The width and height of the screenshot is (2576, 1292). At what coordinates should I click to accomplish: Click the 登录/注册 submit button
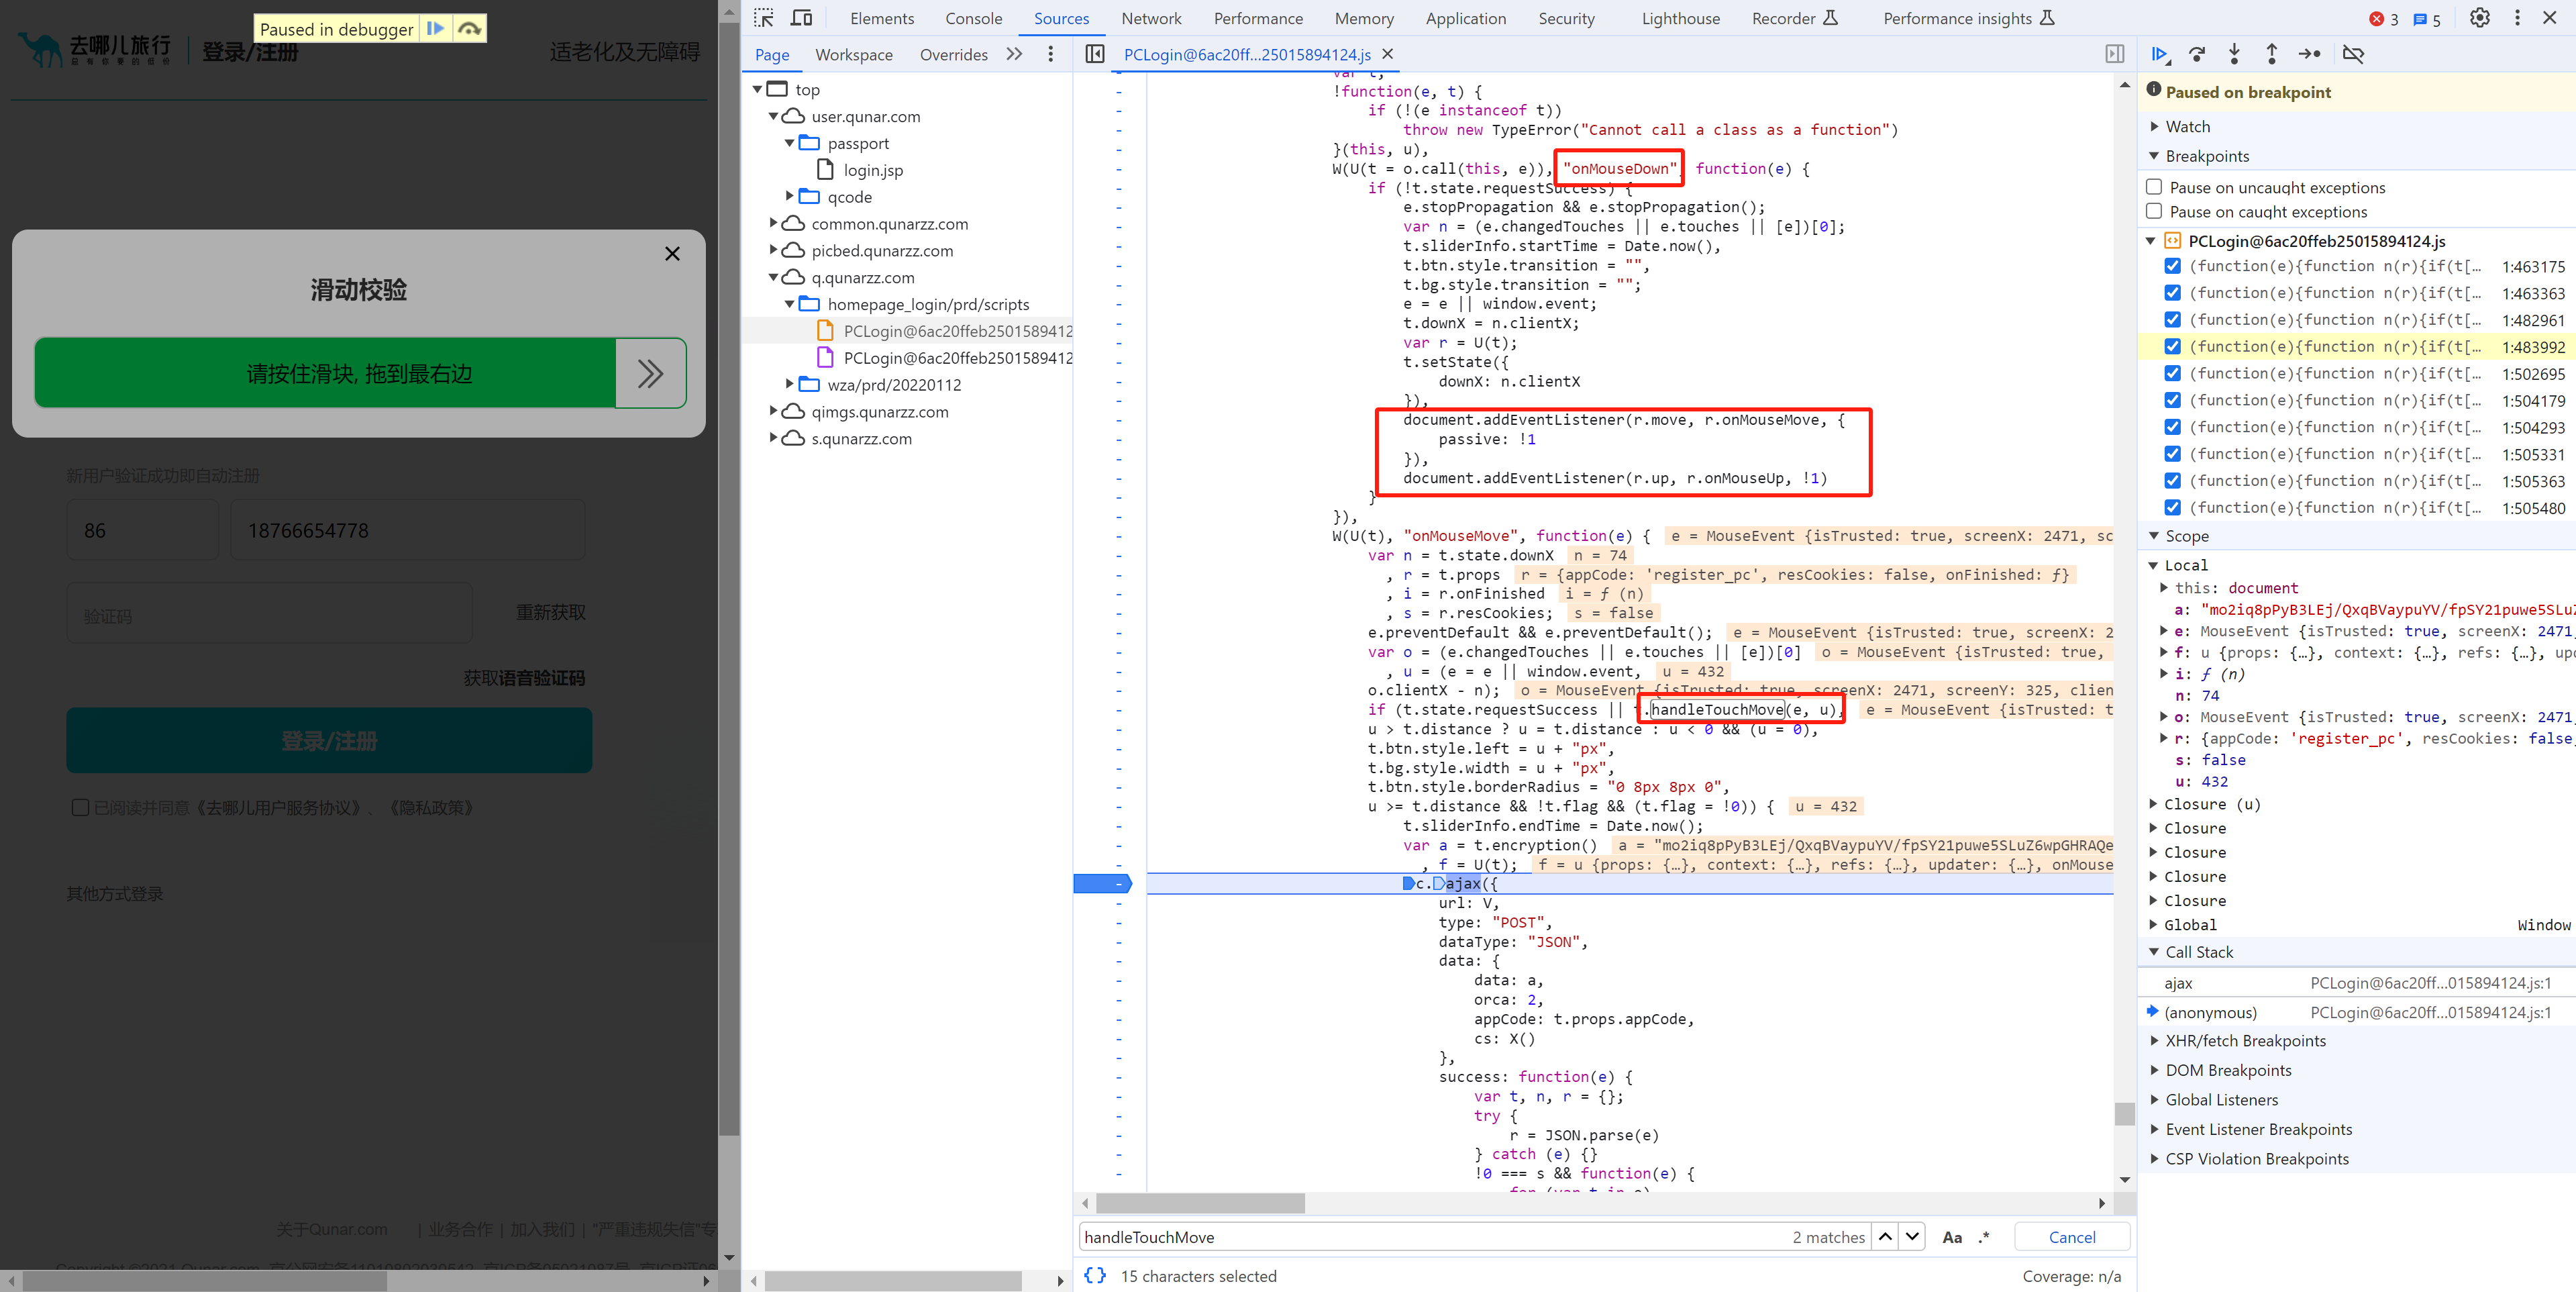(329, 740)
